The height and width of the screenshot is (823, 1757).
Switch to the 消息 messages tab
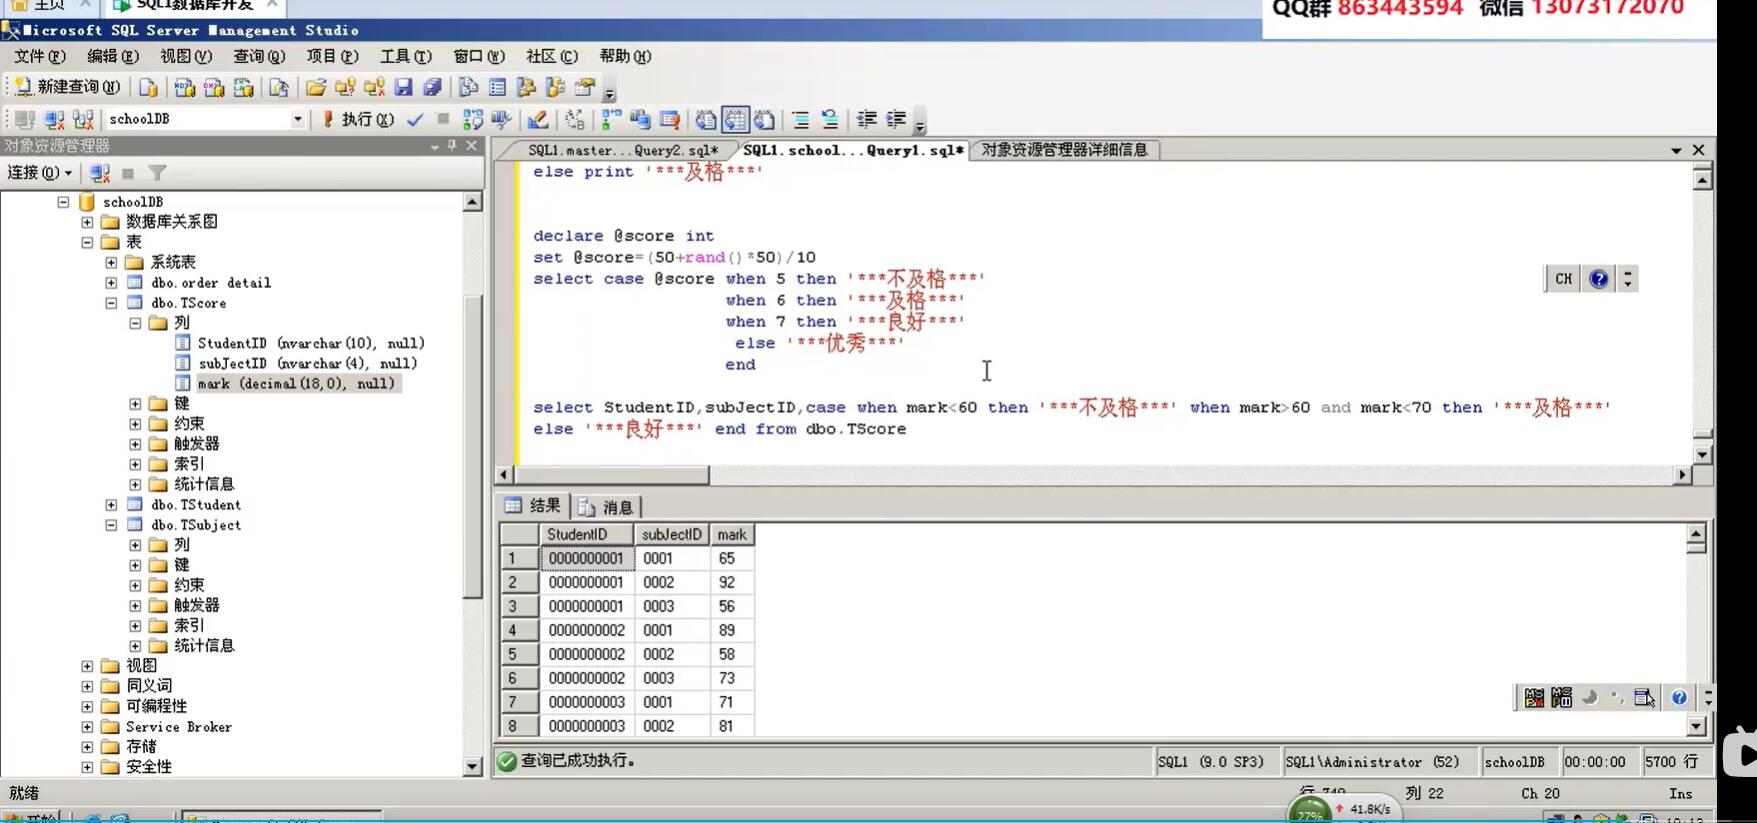(x=606, y=507)
